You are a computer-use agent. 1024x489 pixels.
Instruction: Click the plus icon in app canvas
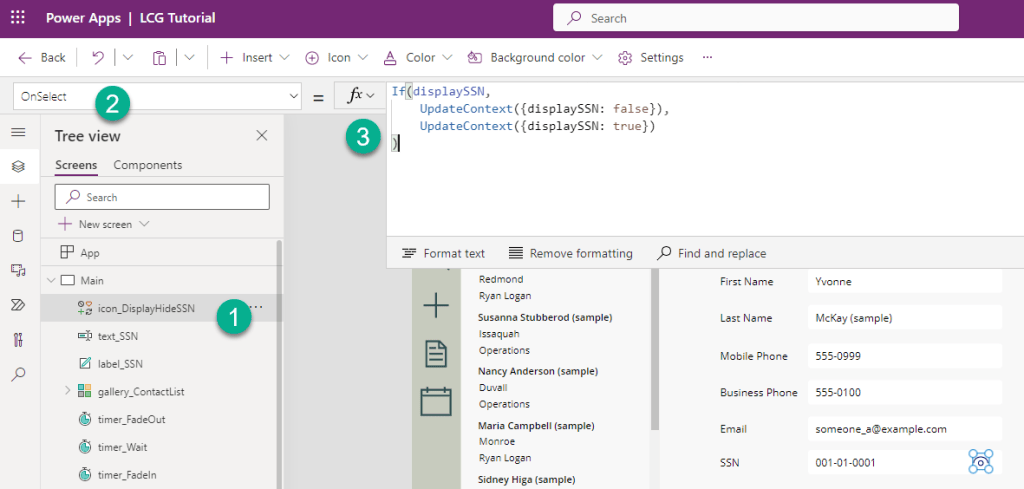436,306
